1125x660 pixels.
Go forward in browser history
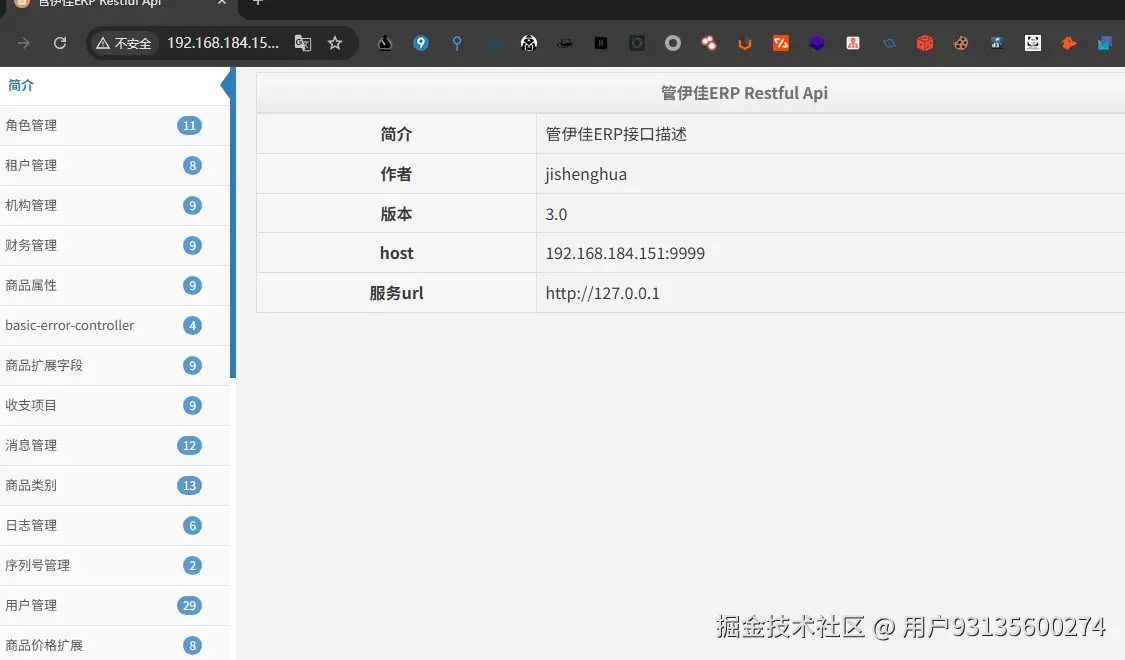(x=24, y=43)
